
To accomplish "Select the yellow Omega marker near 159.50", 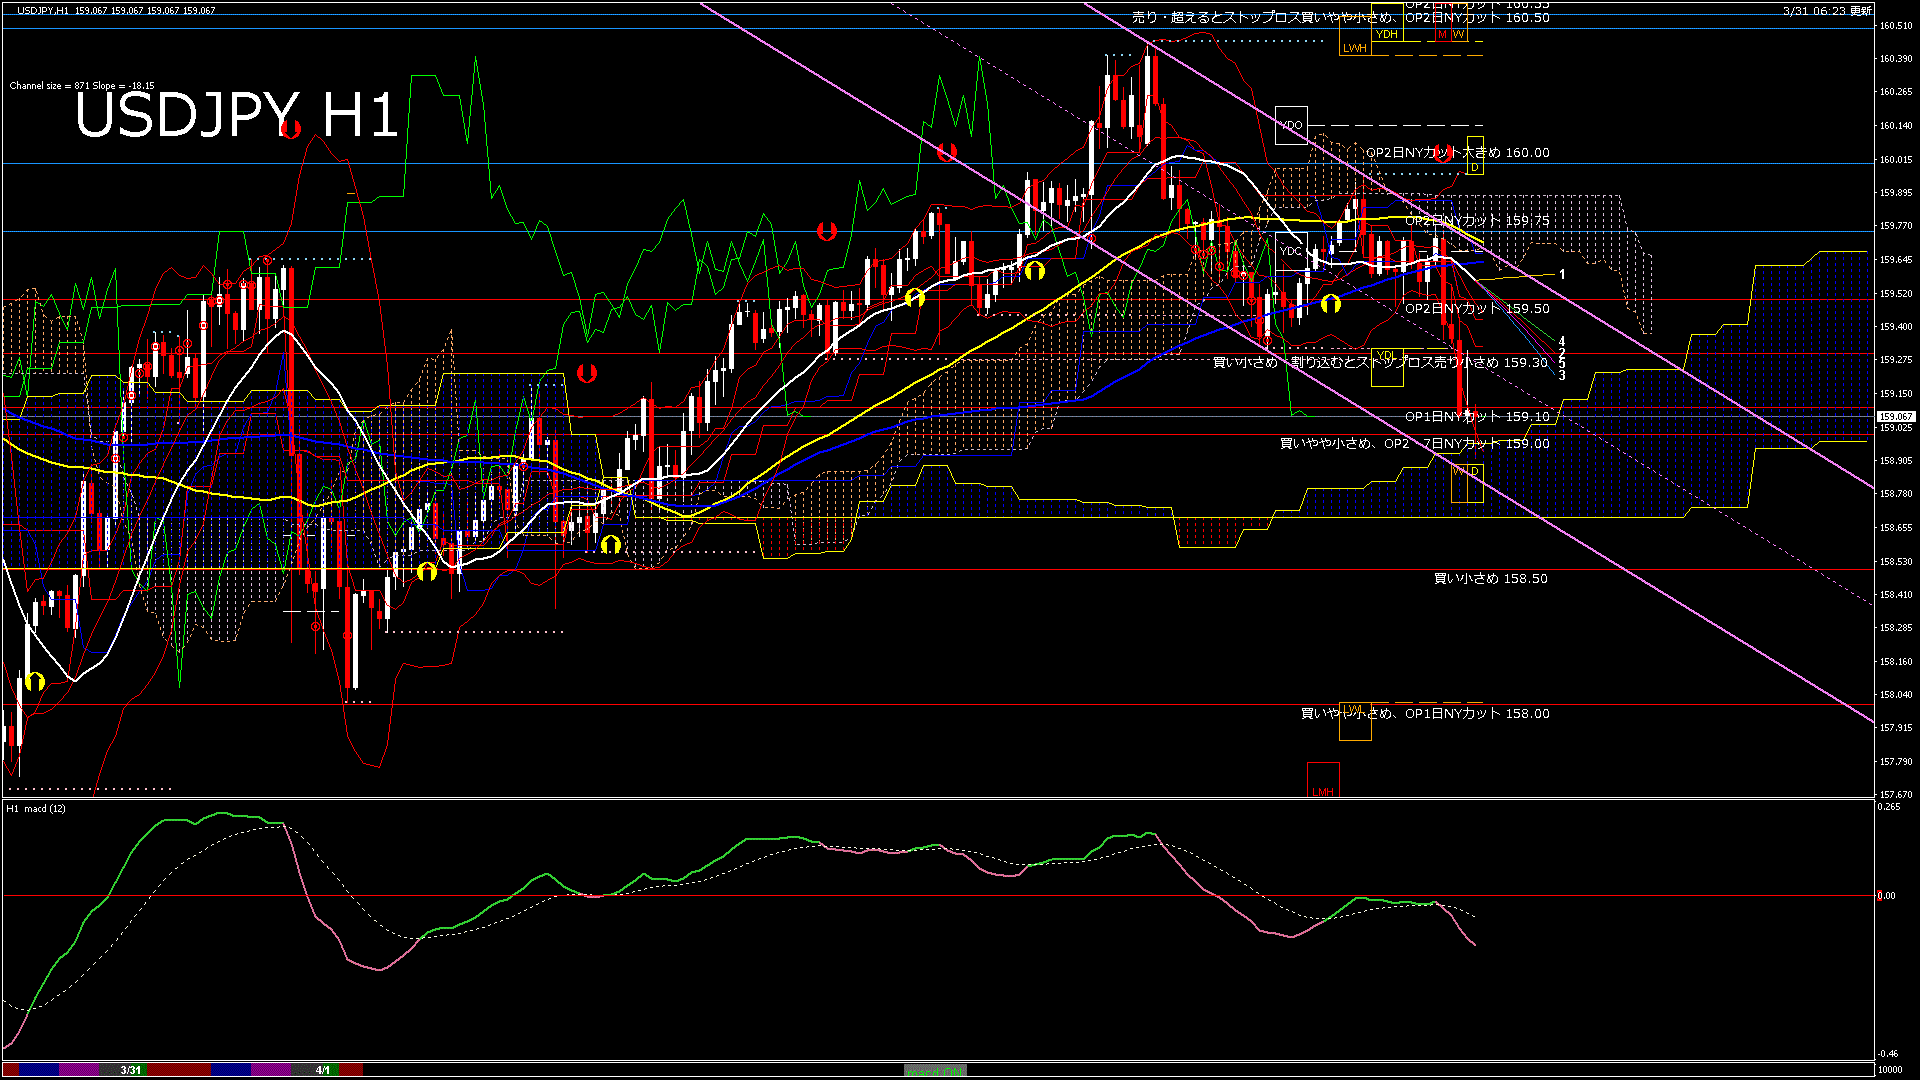I will (1331, 304).
